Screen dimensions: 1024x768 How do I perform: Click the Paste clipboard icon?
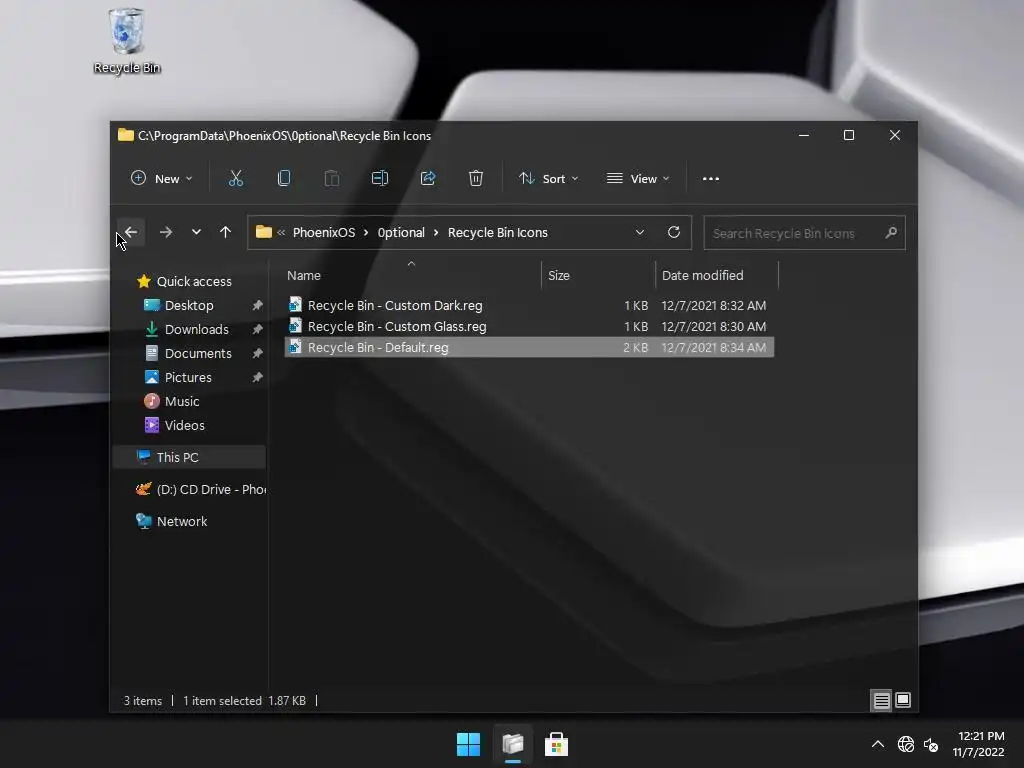pos(332,178)
